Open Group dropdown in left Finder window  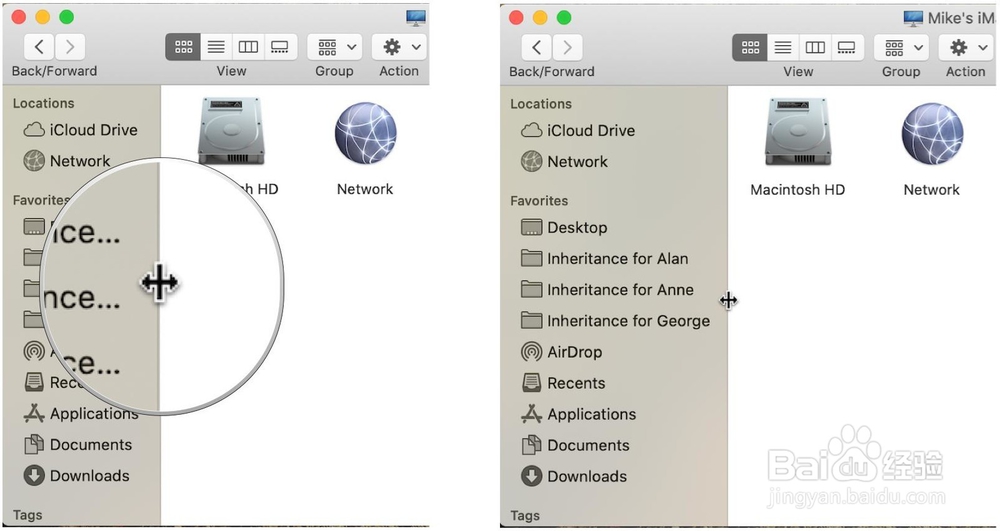[335, 47]
